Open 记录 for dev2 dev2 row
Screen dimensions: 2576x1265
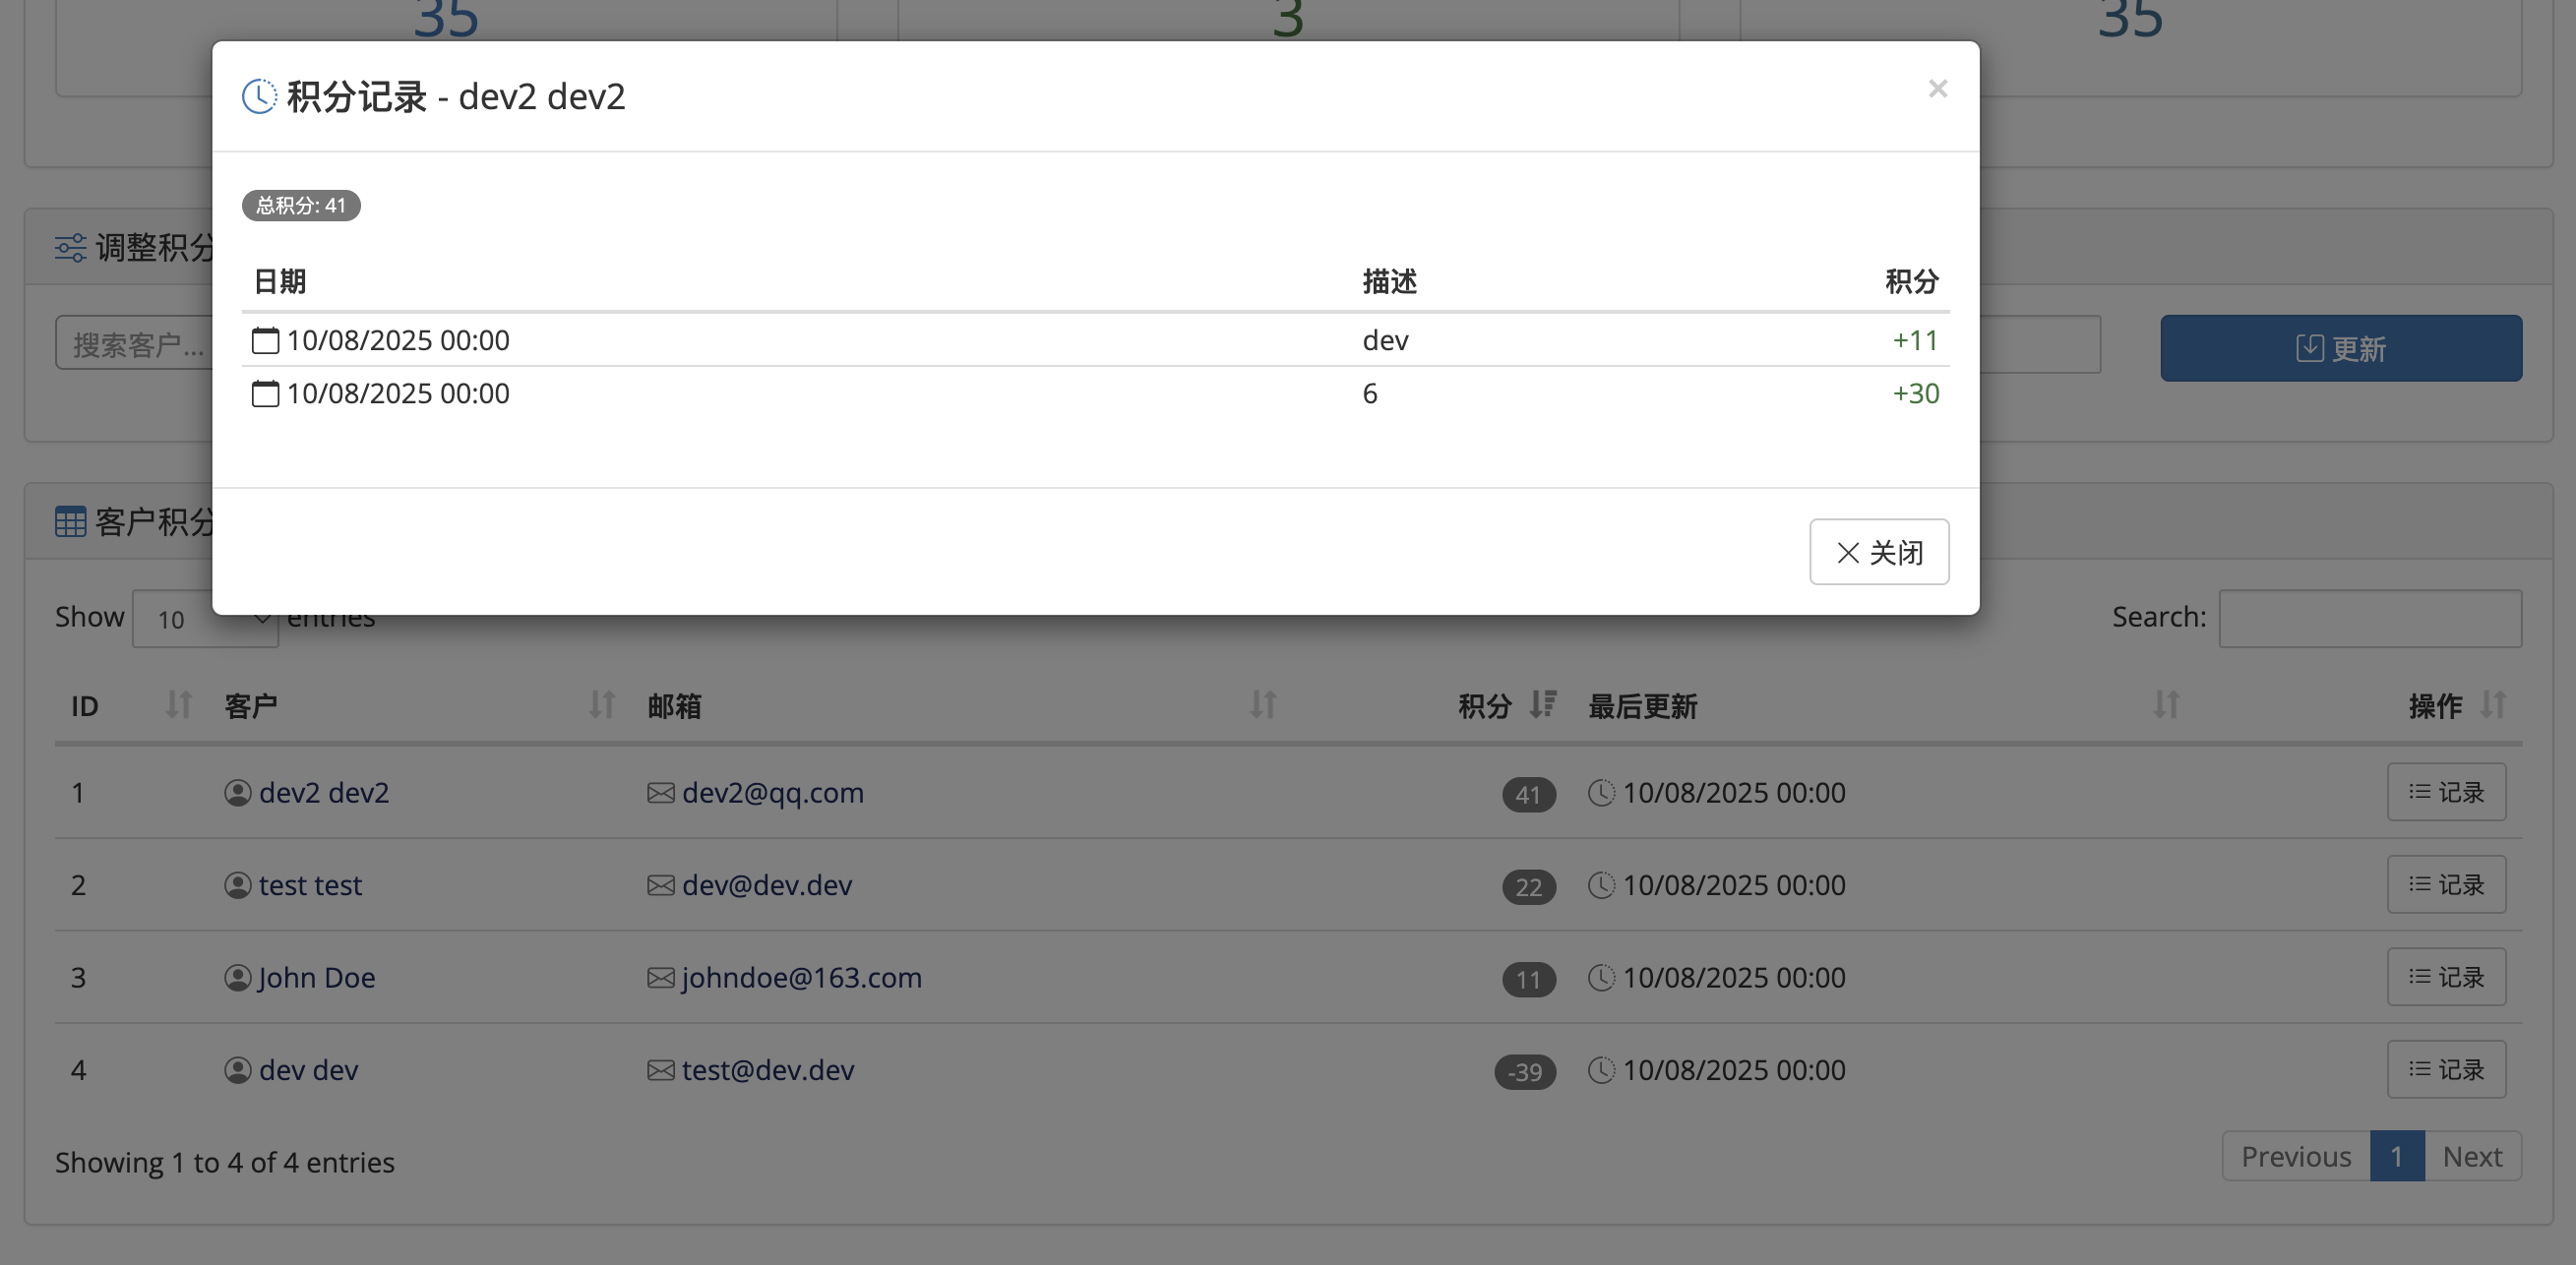click(2446, 792)
